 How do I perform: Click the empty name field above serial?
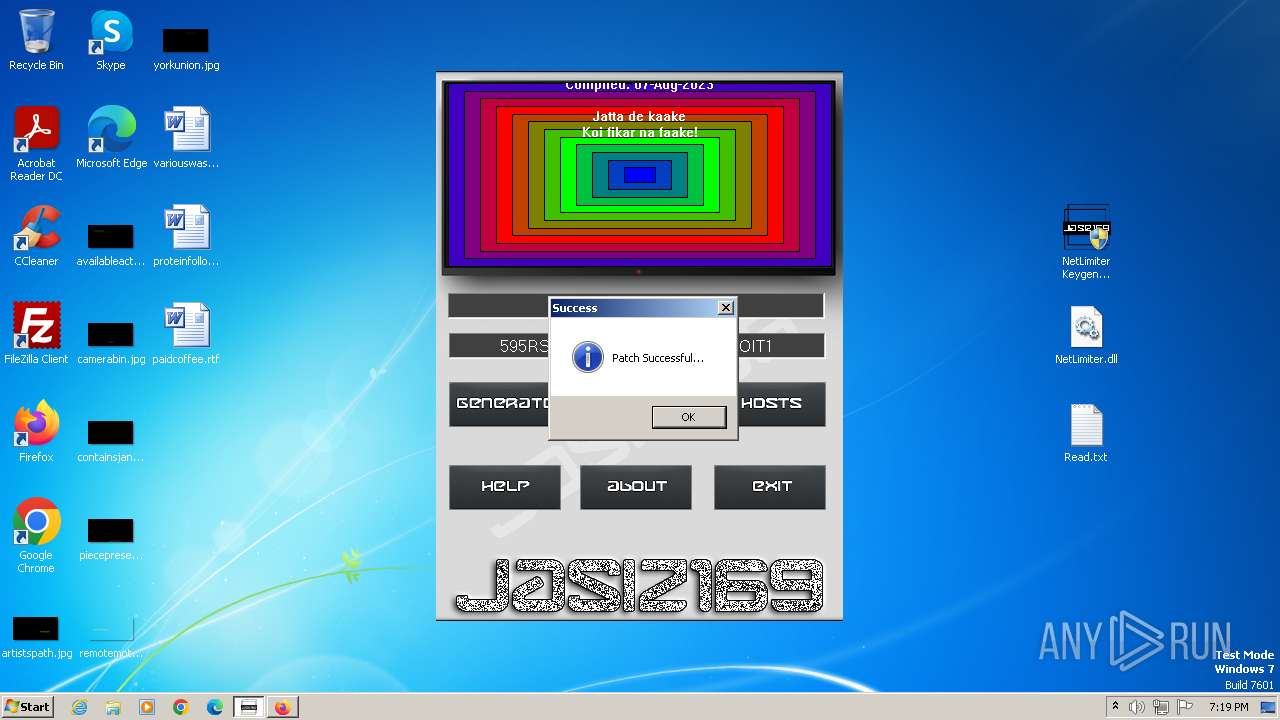tap(636, 305)
